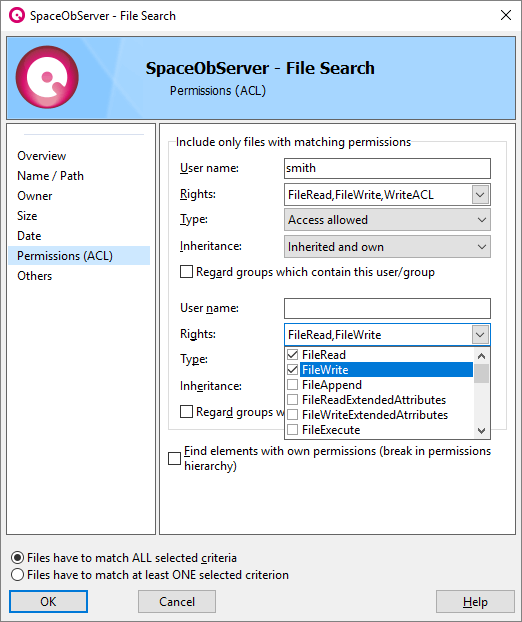This screenshot has height=622, width=522.
Task: Click the rights list scrollbar thumb
Action: pyautogui.click(x=482, y=373)
